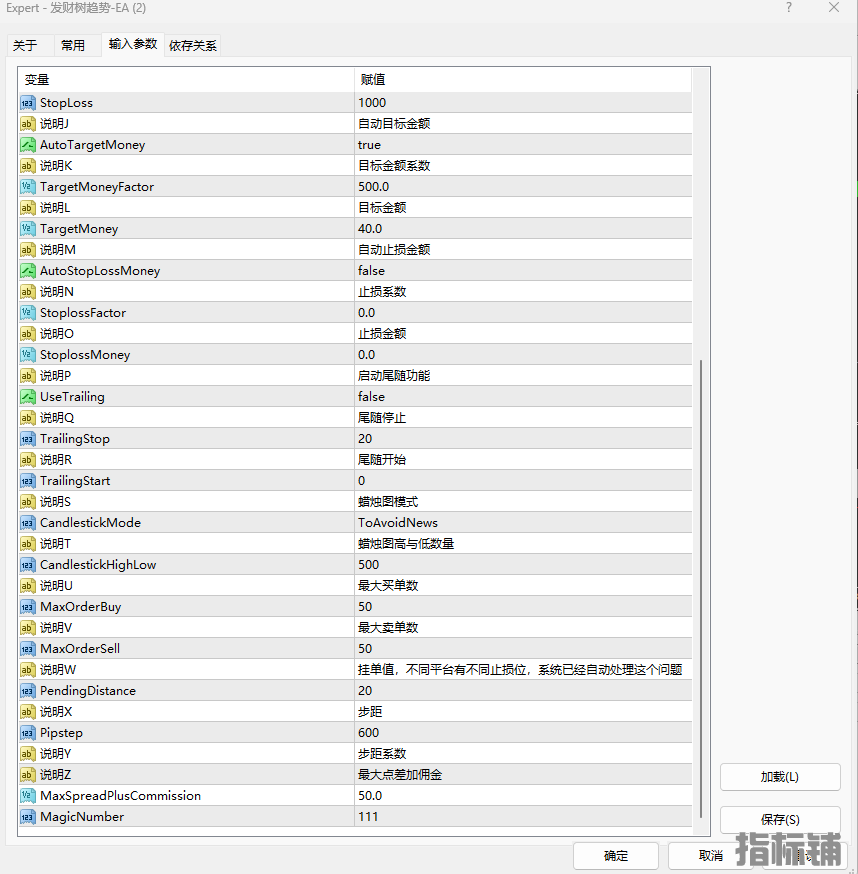Open the 依存关系 tab
This screenshot has width=858, height=874.
coord(192,46)
